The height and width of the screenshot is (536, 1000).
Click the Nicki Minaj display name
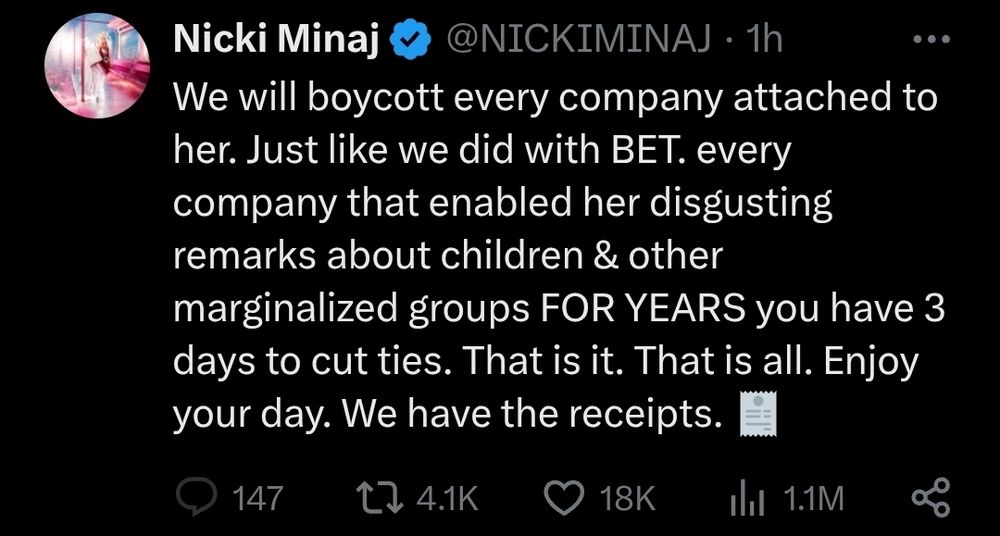pos(277,40)
